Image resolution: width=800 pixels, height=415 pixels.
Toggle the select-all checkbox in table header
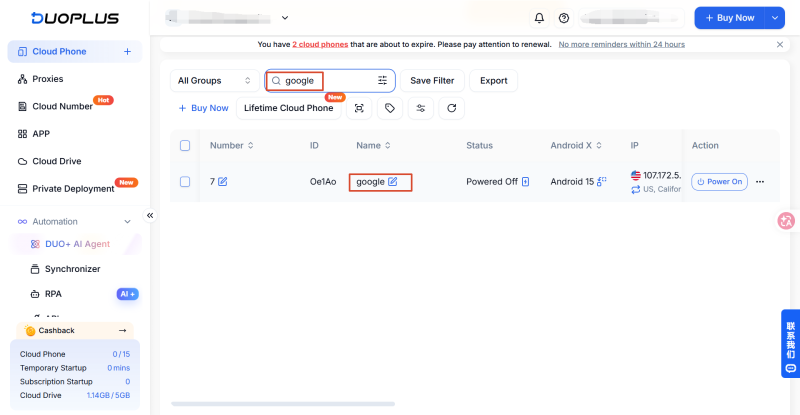pos(185,145)
